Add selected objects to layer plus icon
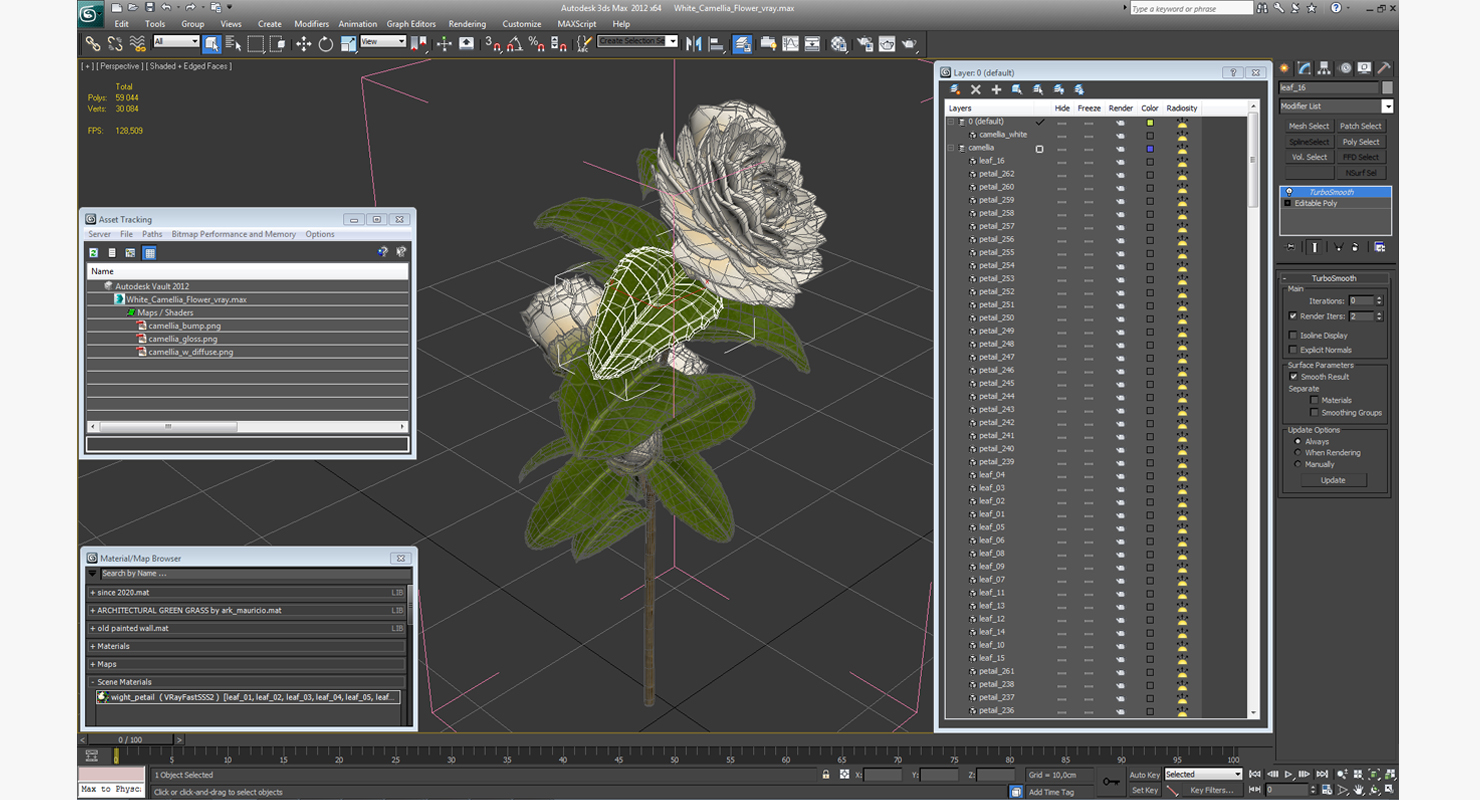The height and width of the screenshot is (800, 1480). click(x=996, y=89)
